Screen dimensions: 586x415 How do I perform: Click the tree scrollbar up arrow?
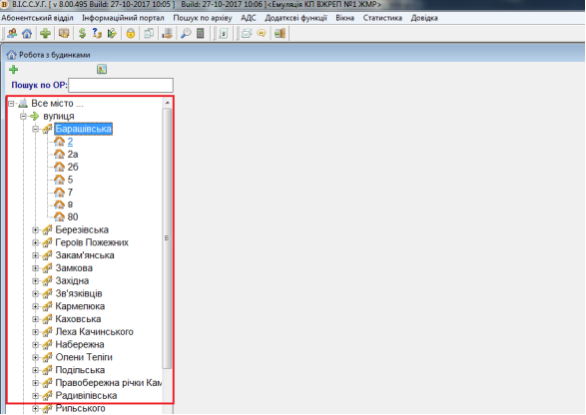(x=167, y=103)
